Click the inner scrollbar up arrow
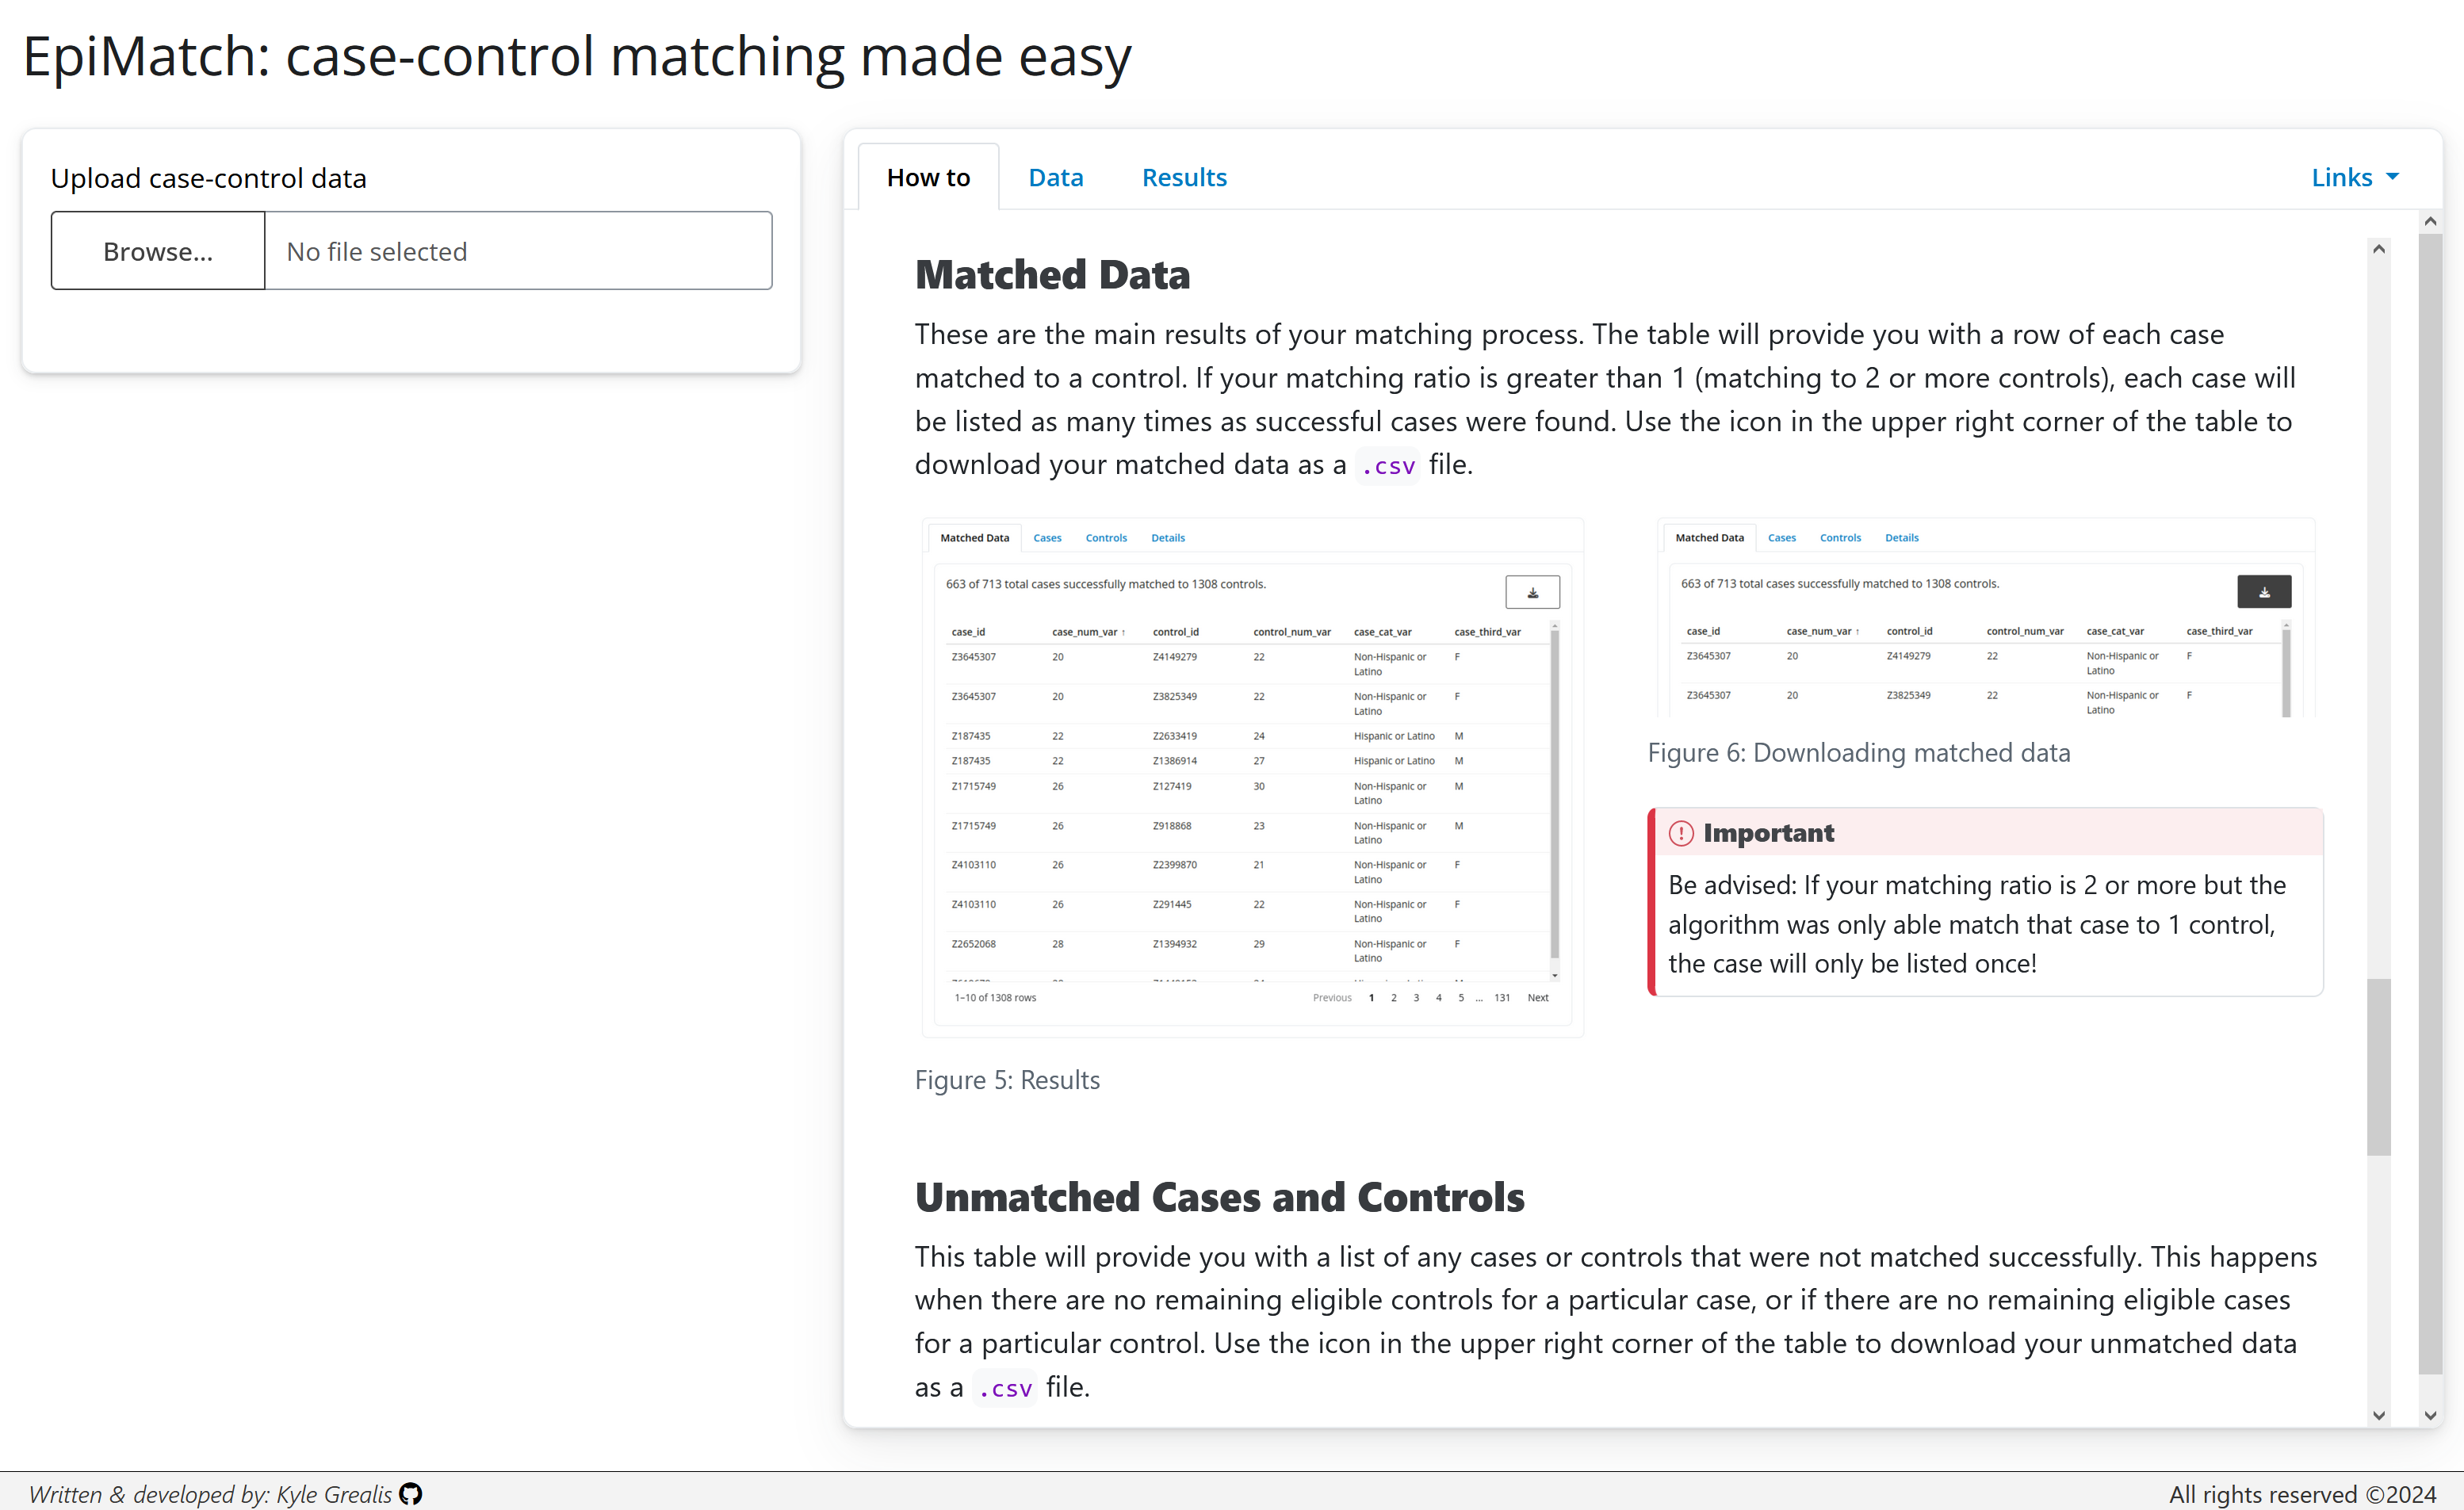This screenshot has height=1510, width=2464. [x=2379, y=249]
